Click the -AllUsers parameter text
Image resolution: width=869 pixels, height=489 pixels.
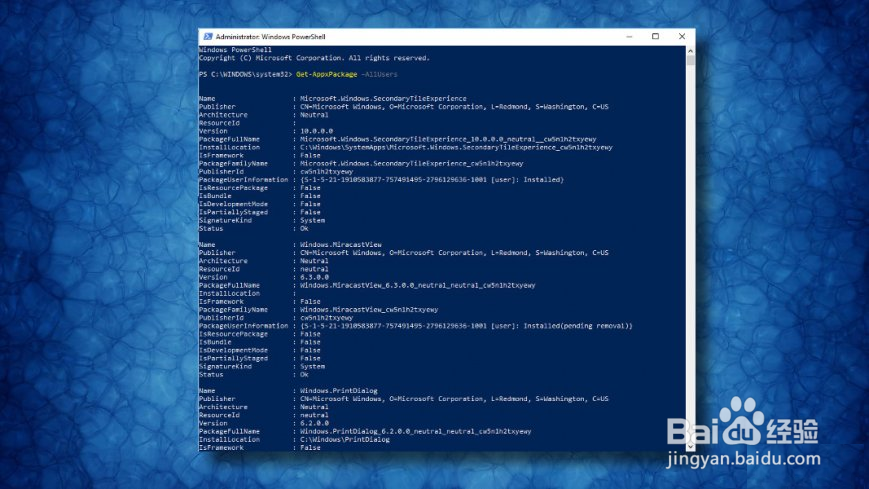[380, 74]
